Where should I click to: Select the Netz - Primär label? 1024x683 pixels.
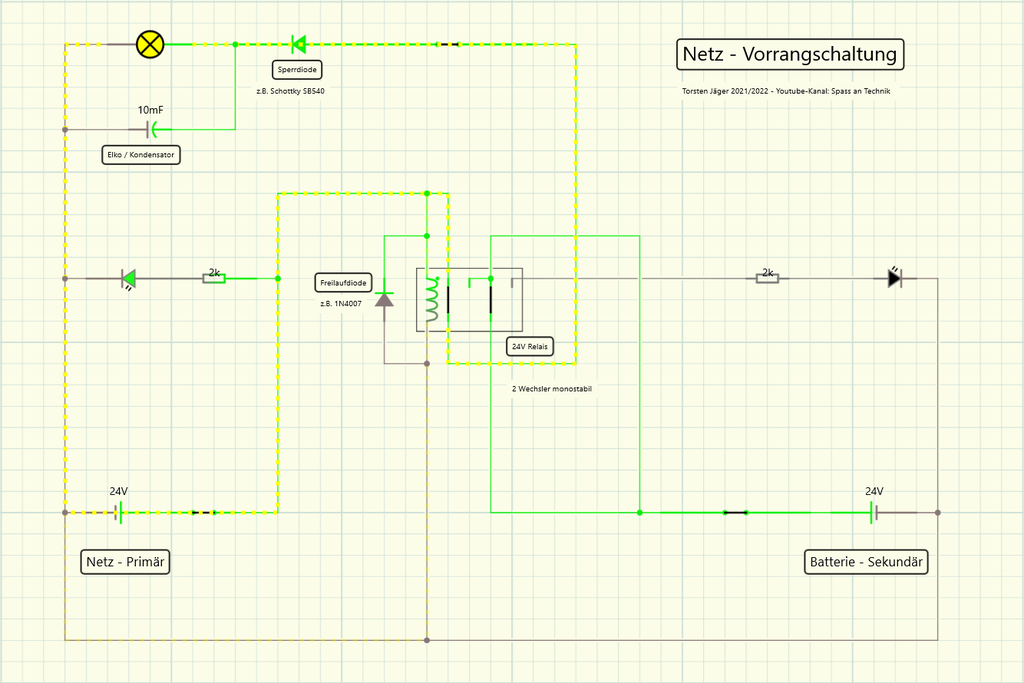point(125,562)
